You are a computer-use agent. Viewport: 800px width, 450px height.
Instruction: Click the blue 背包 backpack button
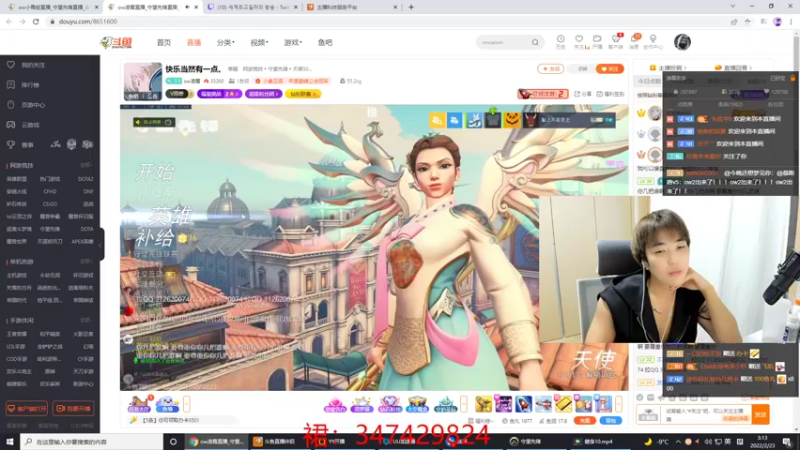point(610,421)
